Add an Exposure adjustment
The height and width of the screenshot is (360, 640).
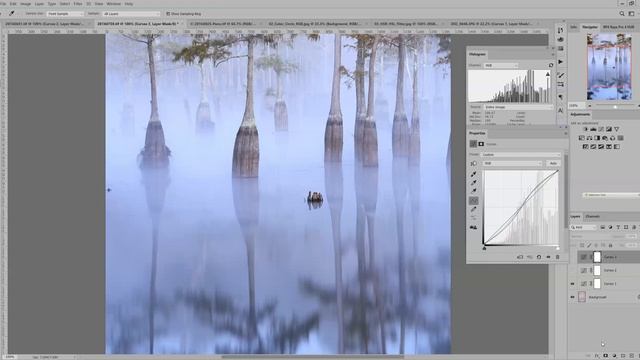pos(609,129)
